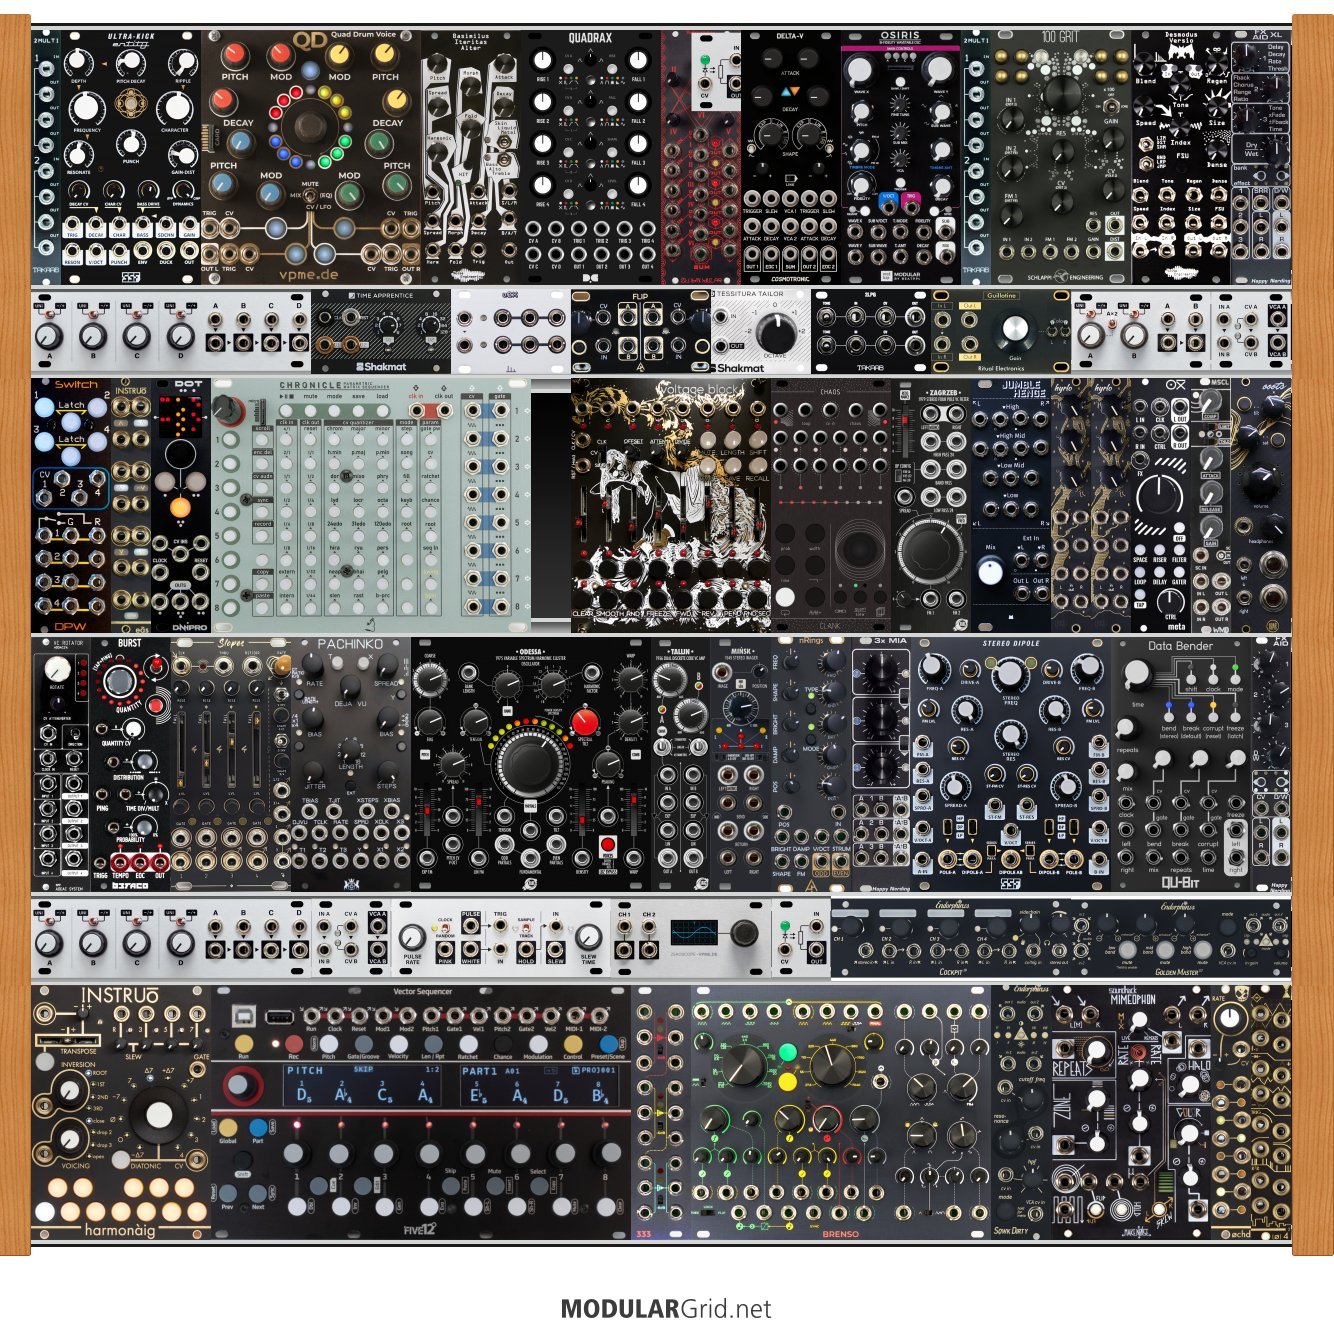Click the PROBABILITY knob on the Burst module
1334x1330 pixels.
pyautogui.click(x=144, y=826)
